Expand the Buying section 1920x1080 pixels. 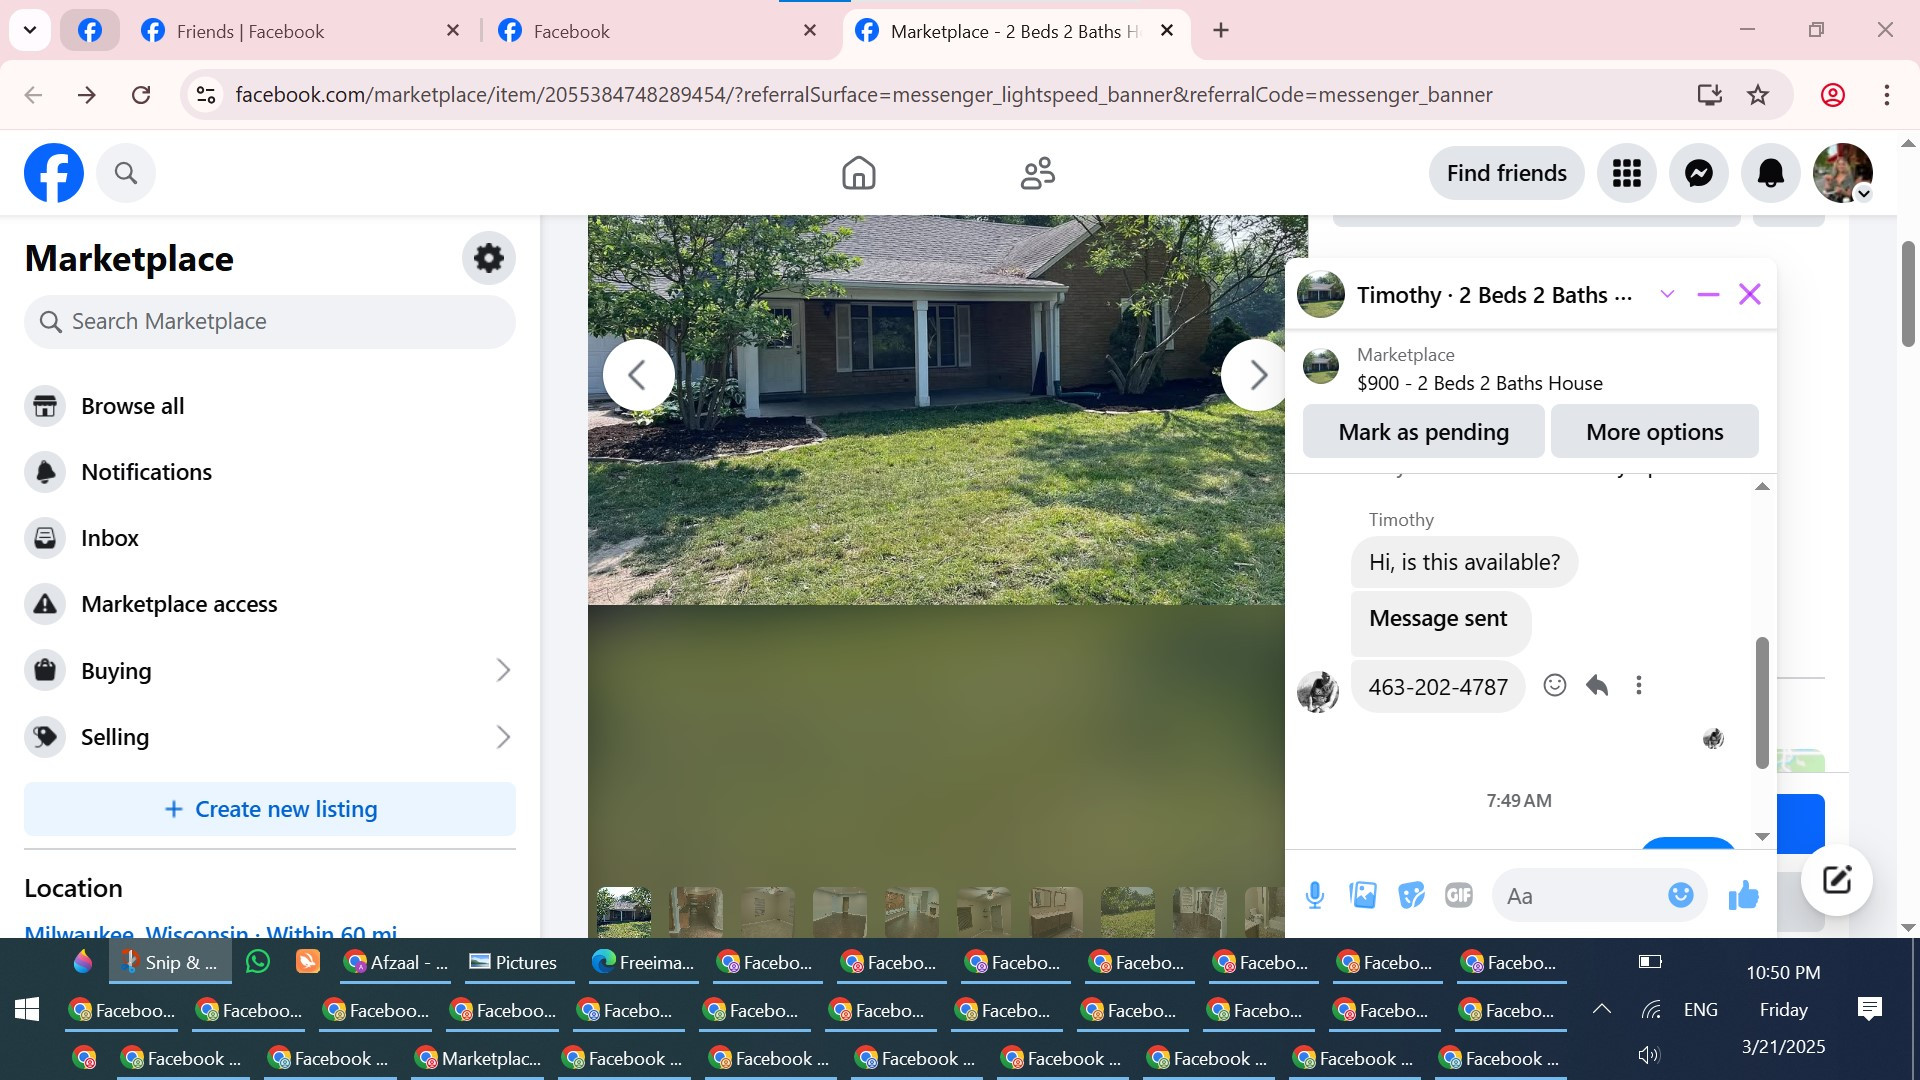point(503,671)
